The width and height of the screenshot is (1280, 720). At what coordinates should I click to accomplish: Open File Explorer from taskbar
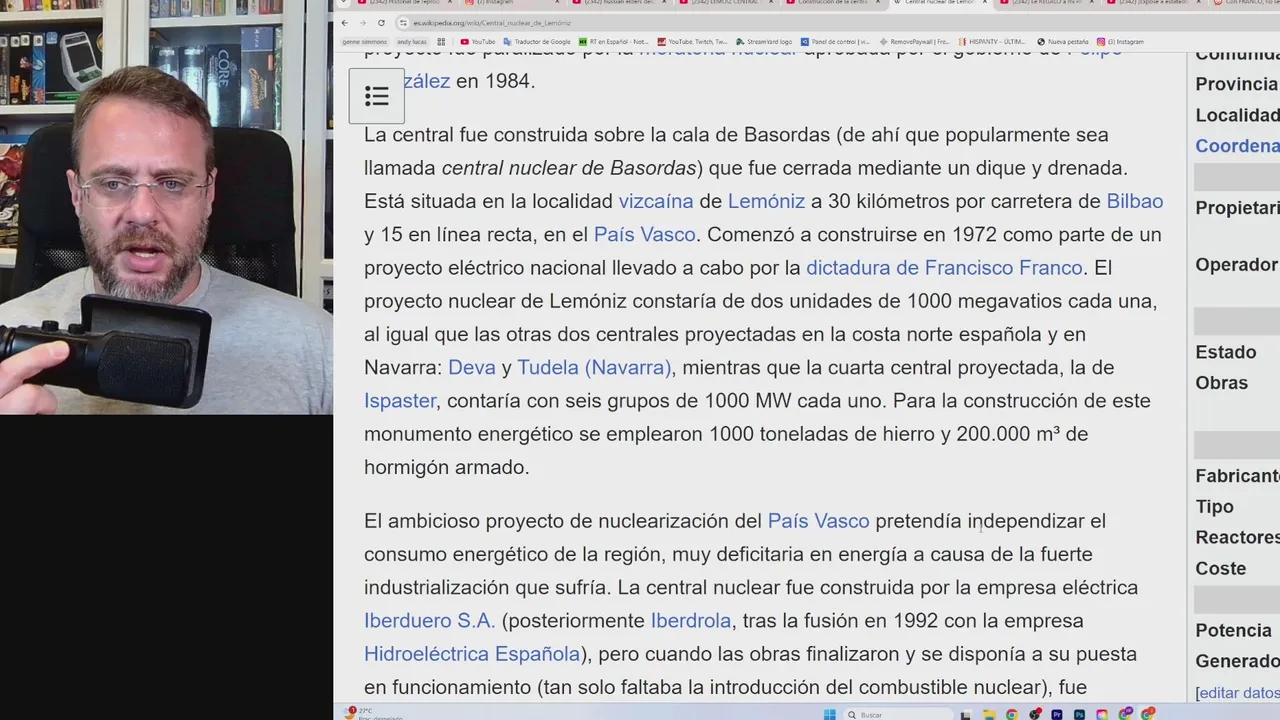click(990, 714)
